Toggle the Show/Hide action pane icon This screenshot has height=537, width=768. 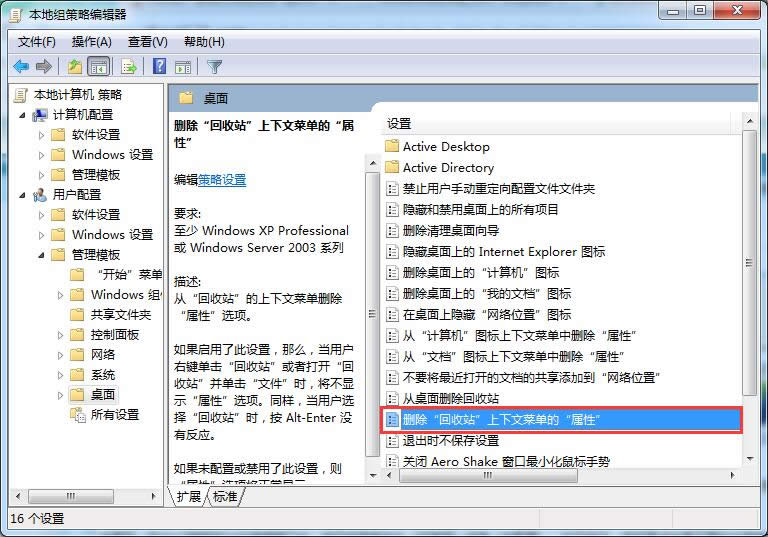pyautogui.click(x=183, y=67)
